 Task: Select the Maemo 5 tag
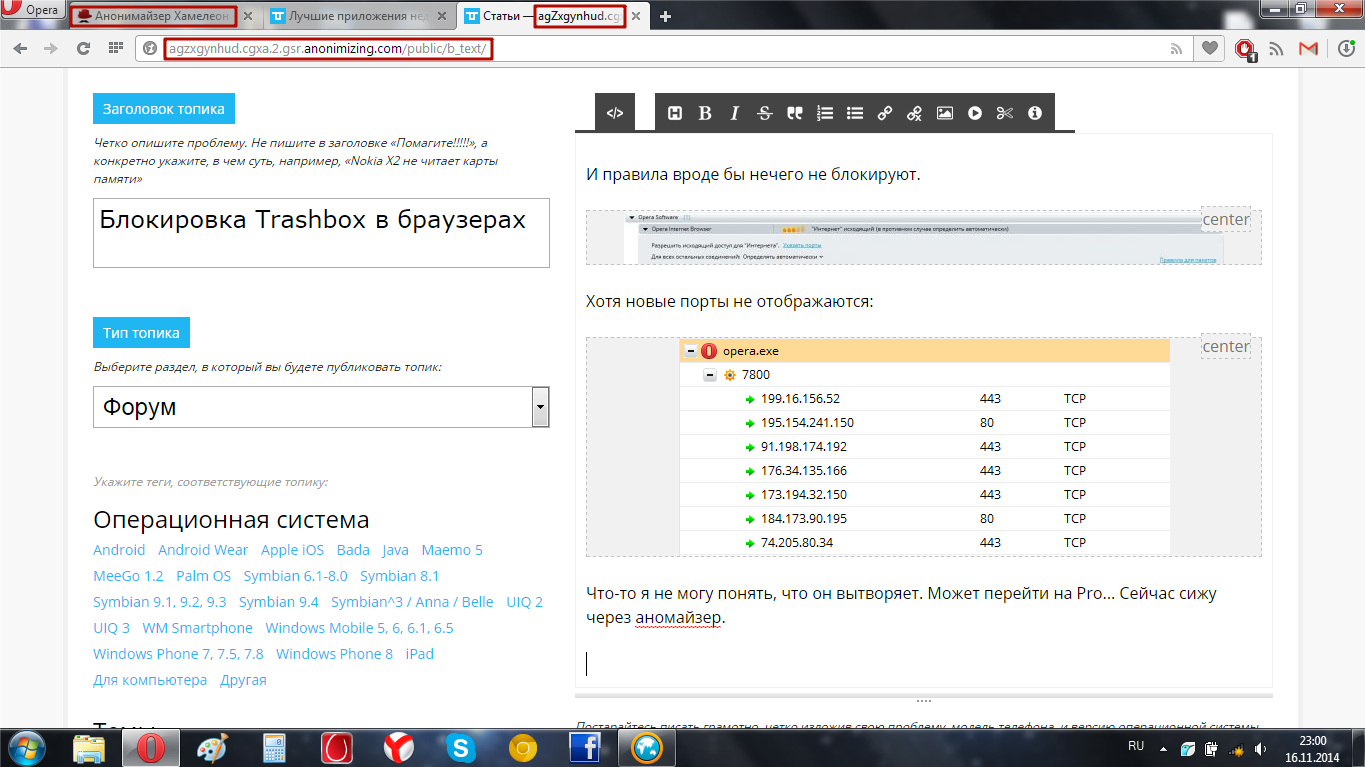pyautogui.click(x=452, y=550)
